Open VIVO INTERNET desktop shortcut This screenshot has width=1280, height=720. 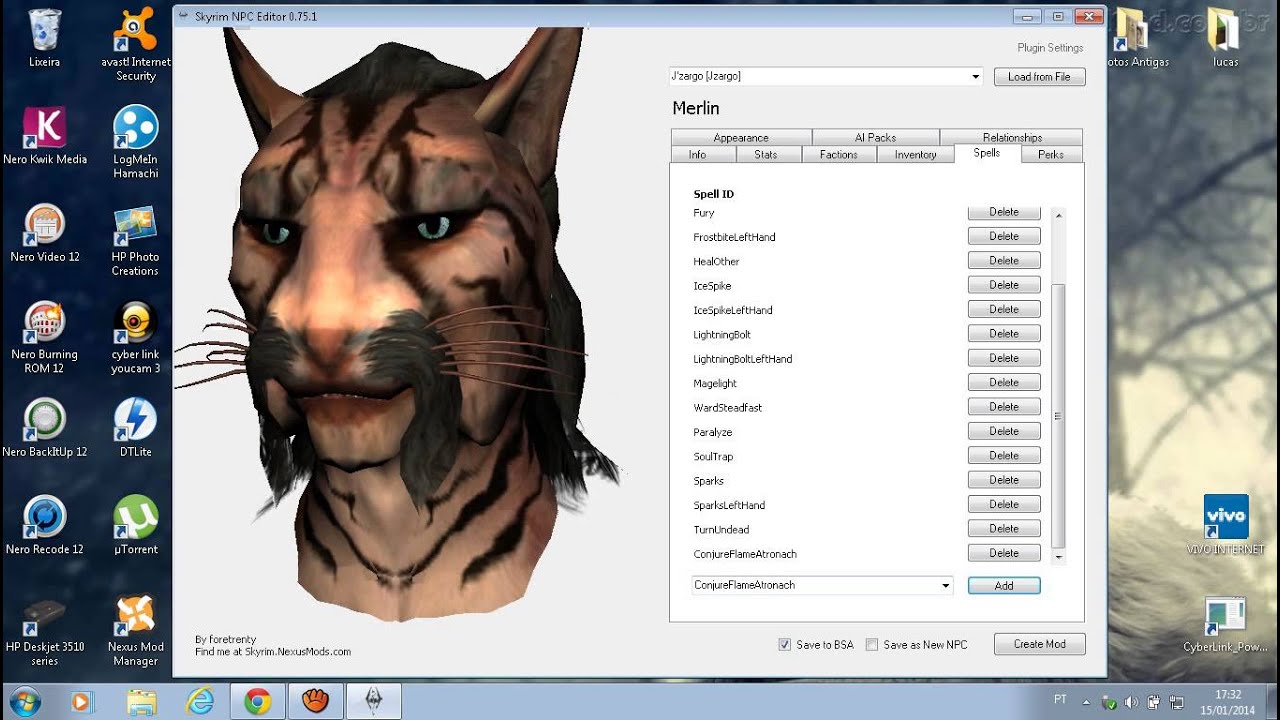tap(1225, 525)
